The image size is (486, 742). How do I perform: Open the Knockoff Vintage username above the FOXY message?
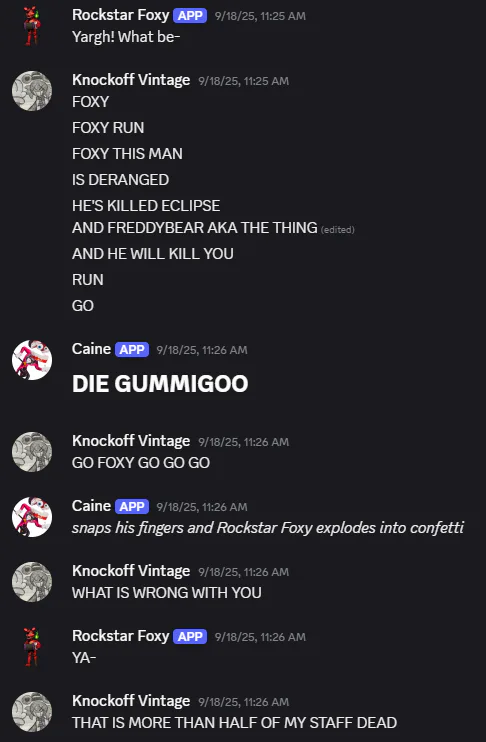(x=131, y=80)
